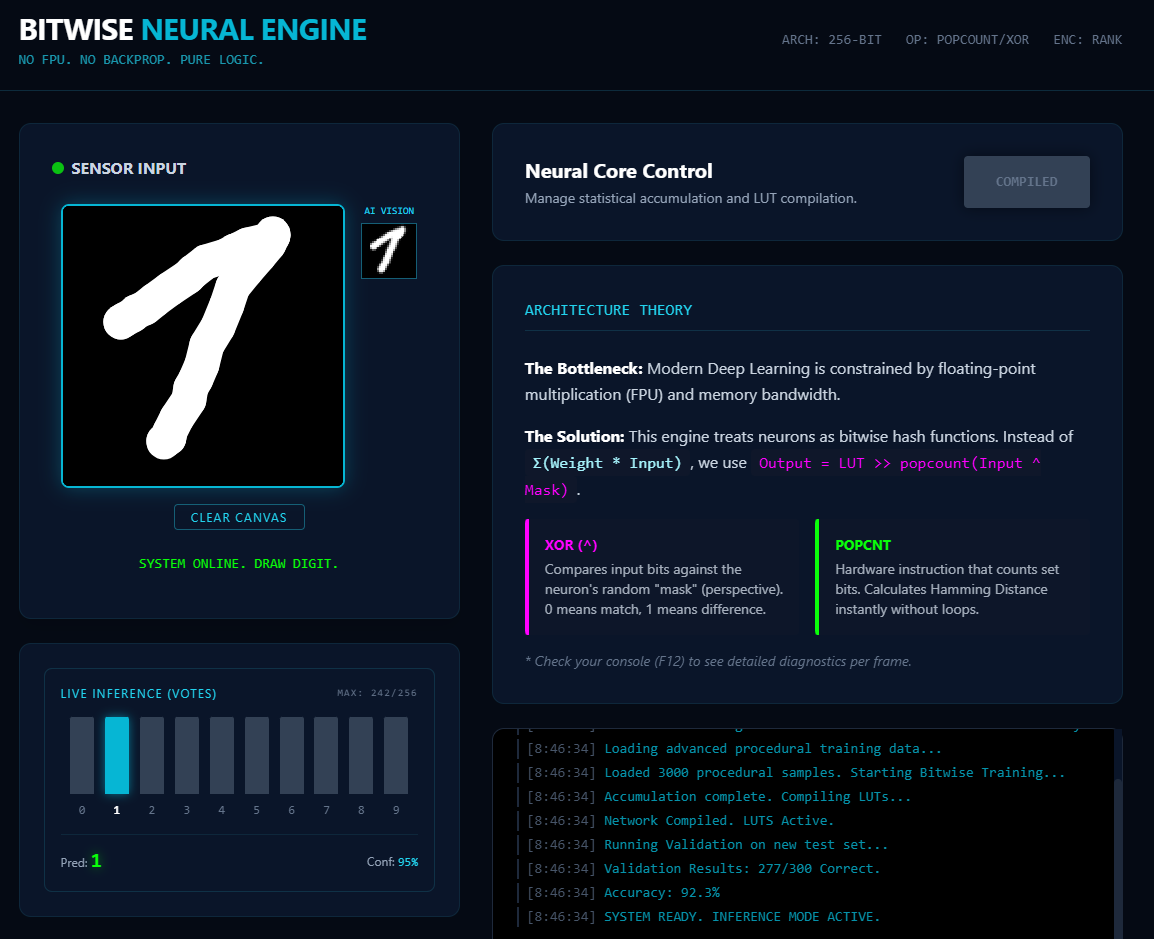The height and width of the screenshot is (939, 1154).
Task: Select the highlighted vote bar for digit 1
Action: click(117, 755)
